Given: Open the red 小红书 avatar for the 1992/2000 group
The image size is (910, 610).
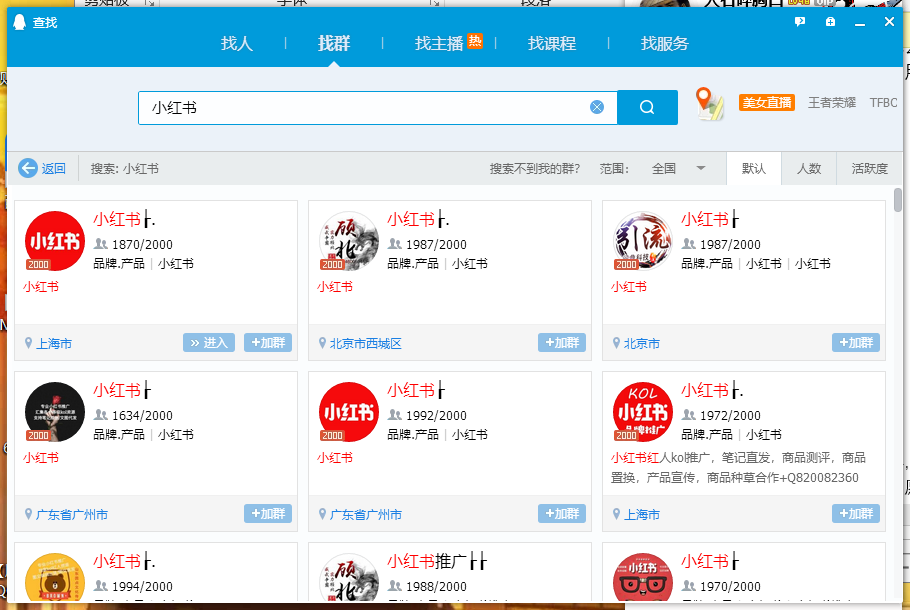Looking at the screenshot, I should tap(349, 412).
